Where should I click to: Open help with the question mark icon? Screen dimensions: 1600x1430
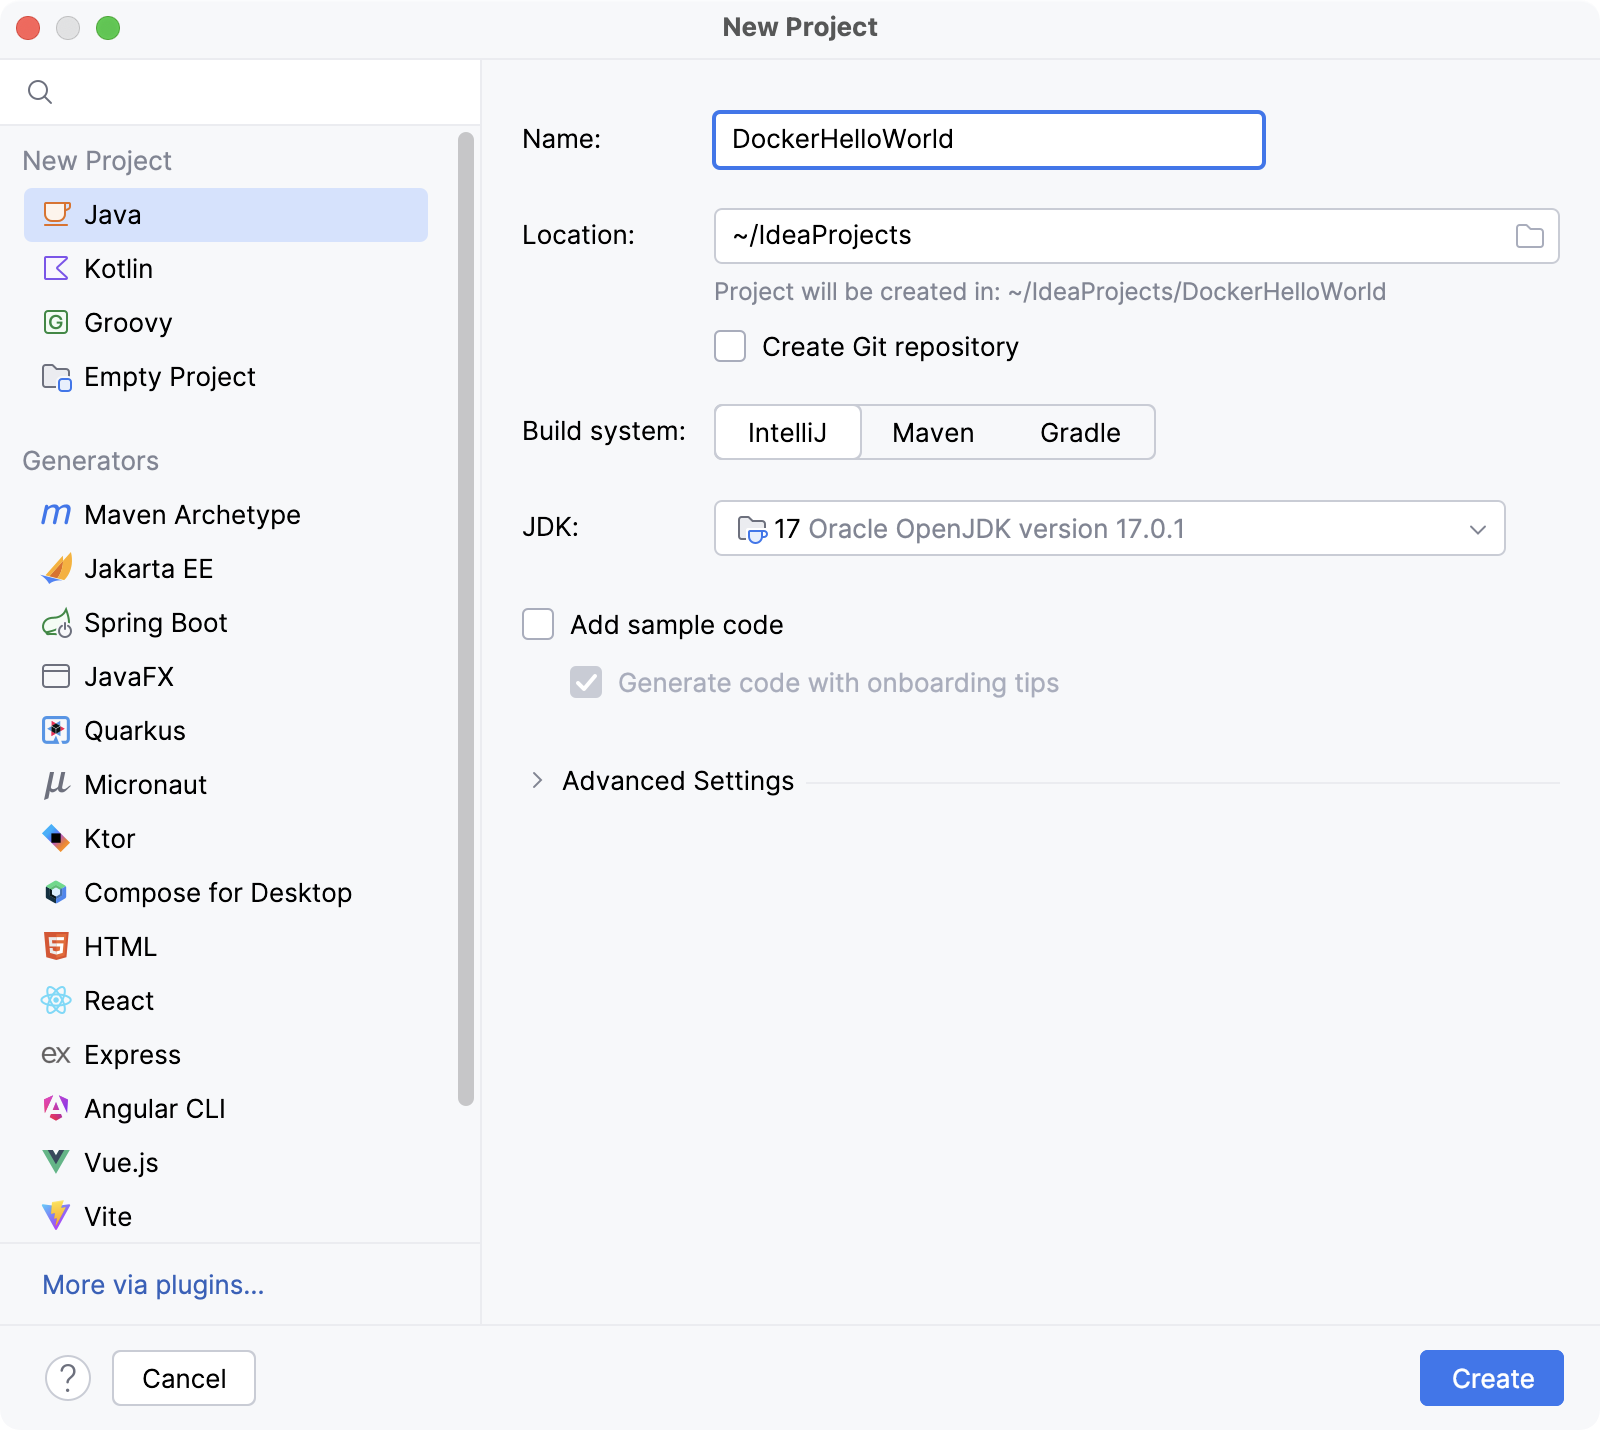pyautogui.click(x=68, y=1378)
